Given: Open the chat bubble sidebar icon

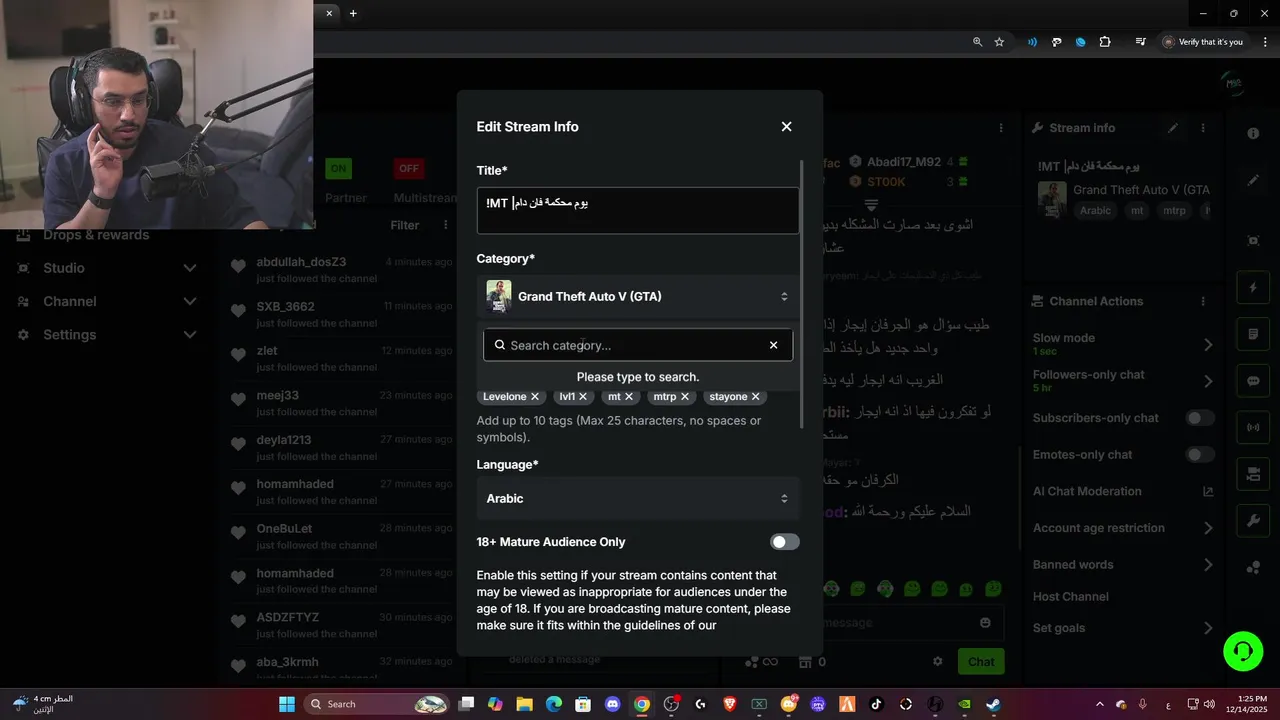Looking at the screenshot, I should tap(1253, 381).
